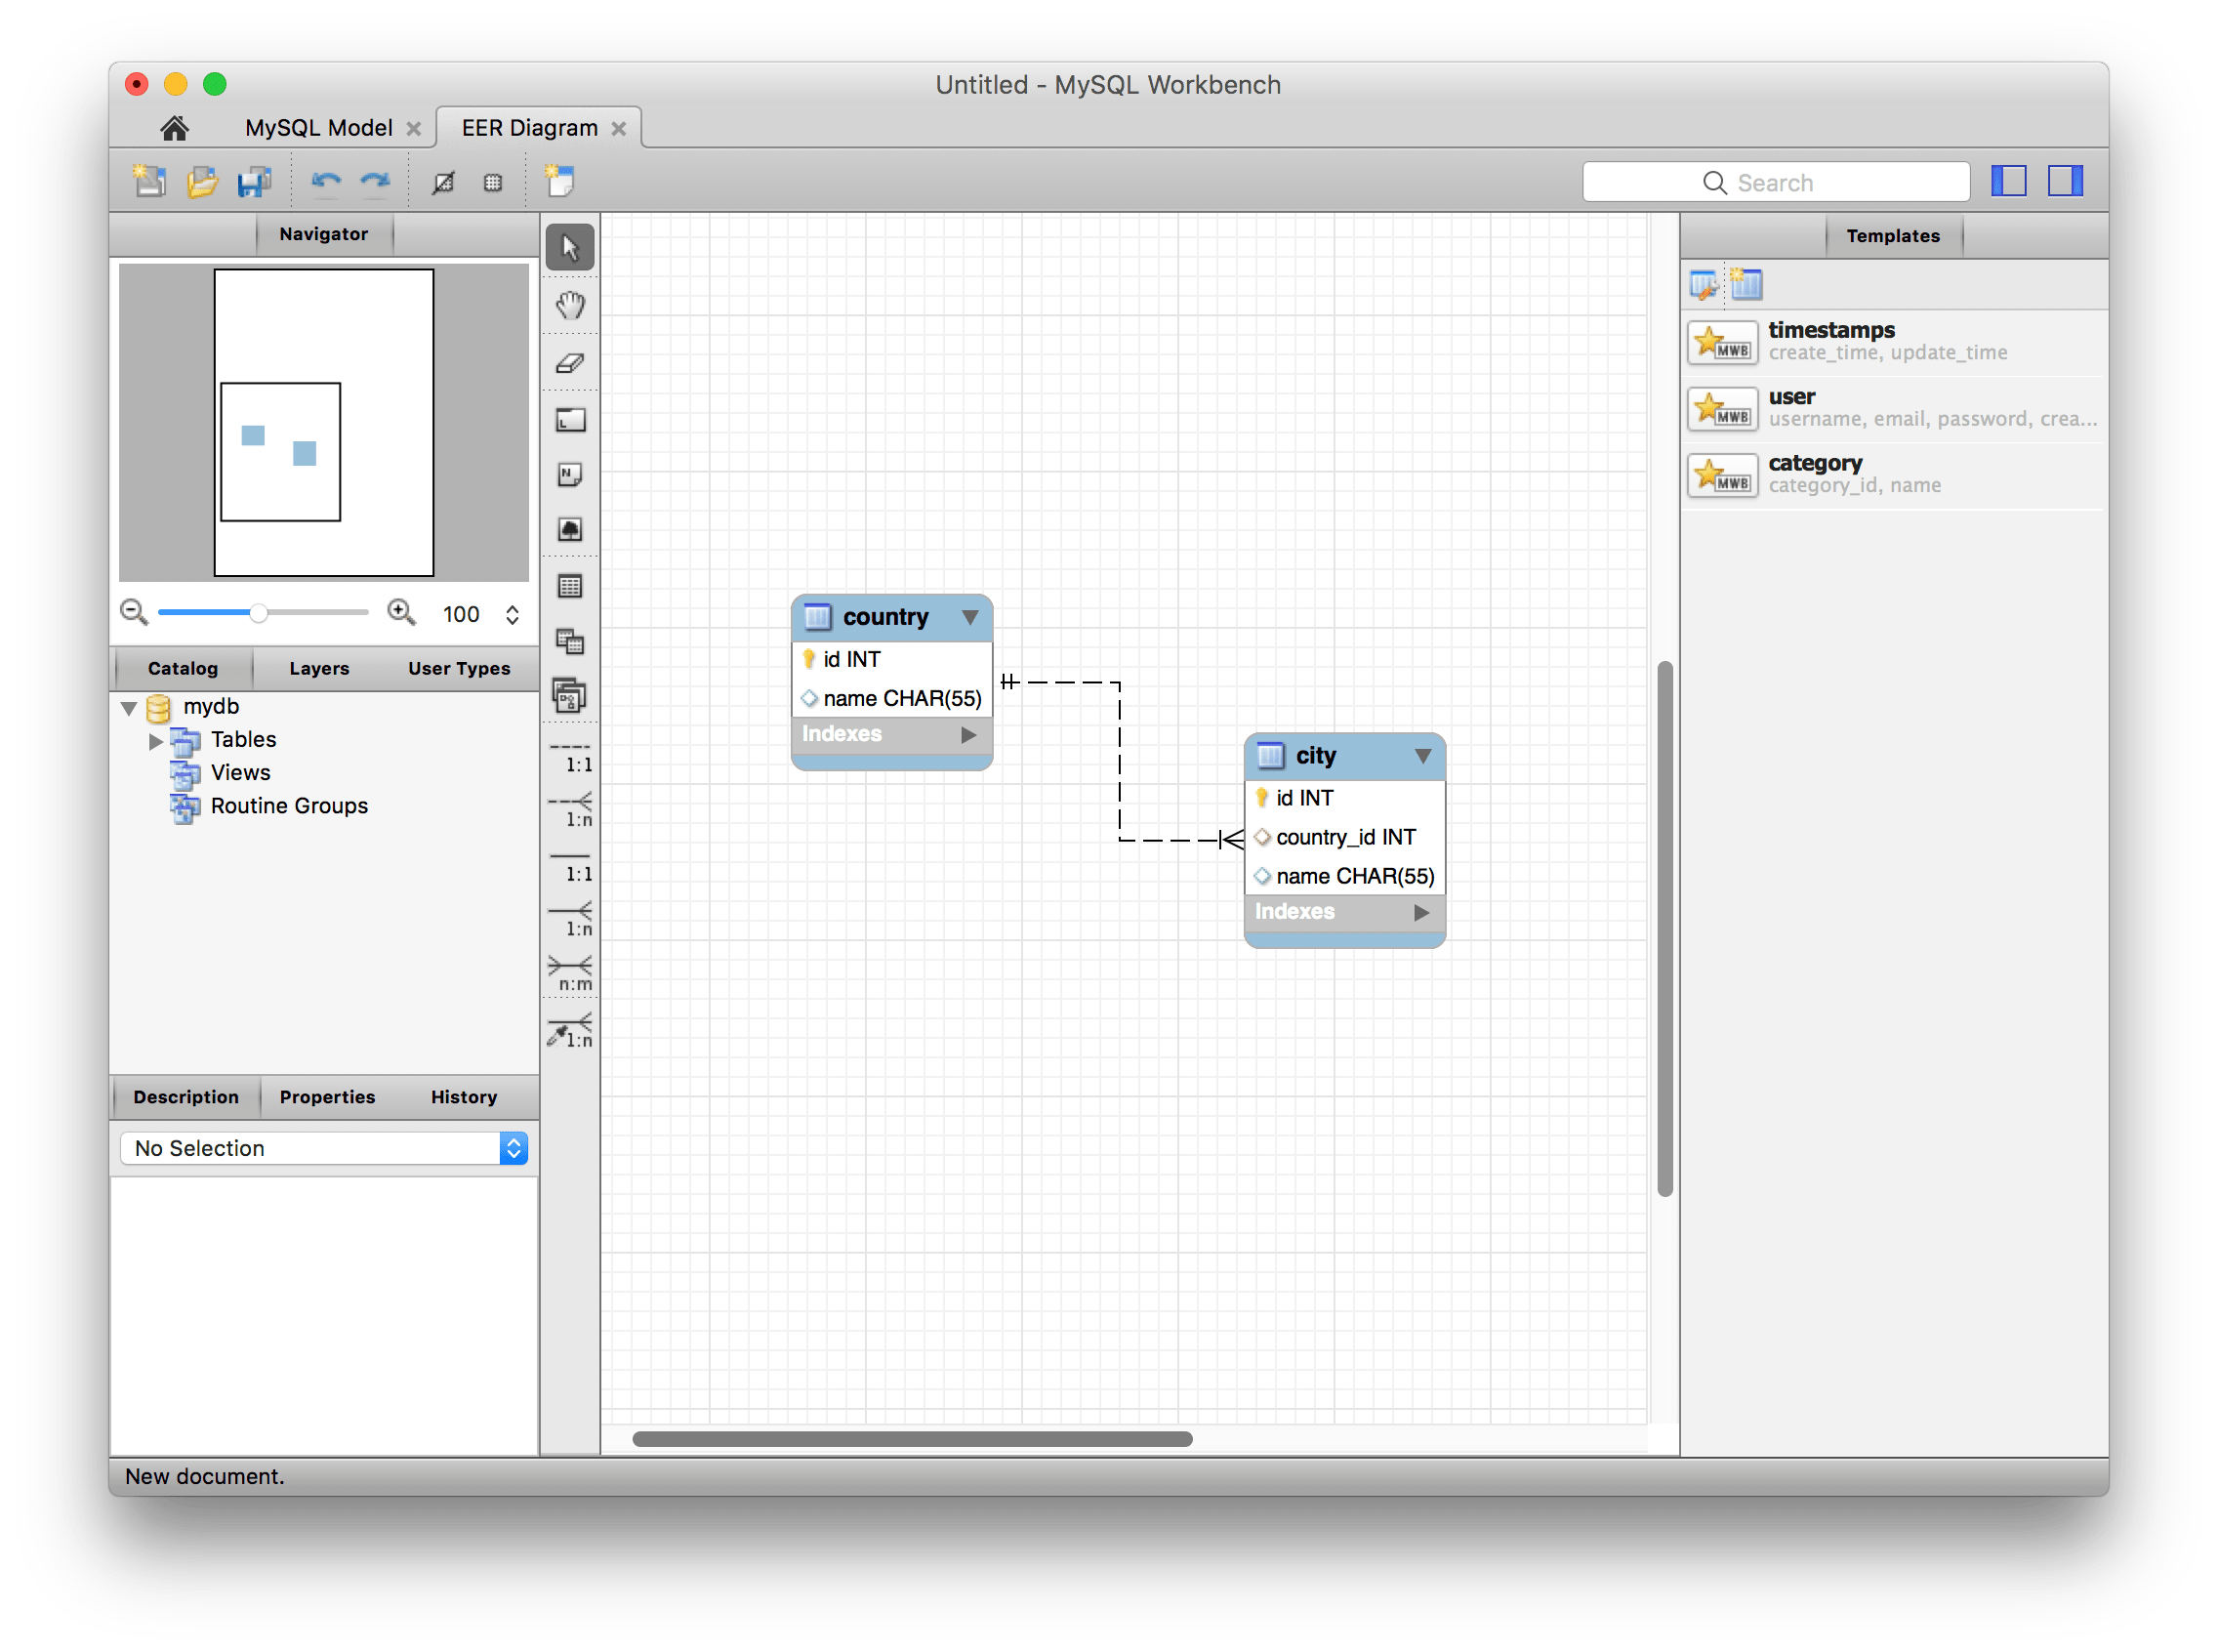Open the No Selection dropdown
The height and width of the screenshot is (1652, 2218).
point(323,1148)
